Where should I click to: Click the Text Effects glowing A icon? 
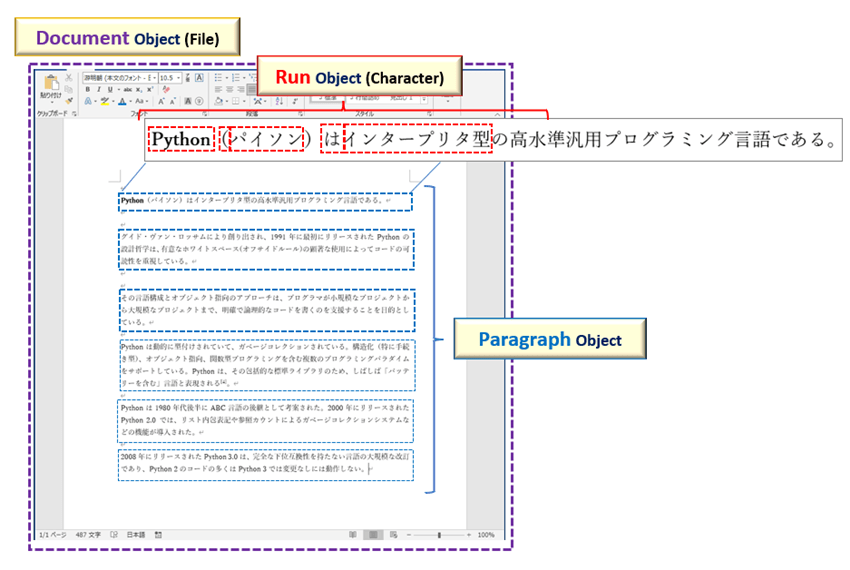point(88,101)
